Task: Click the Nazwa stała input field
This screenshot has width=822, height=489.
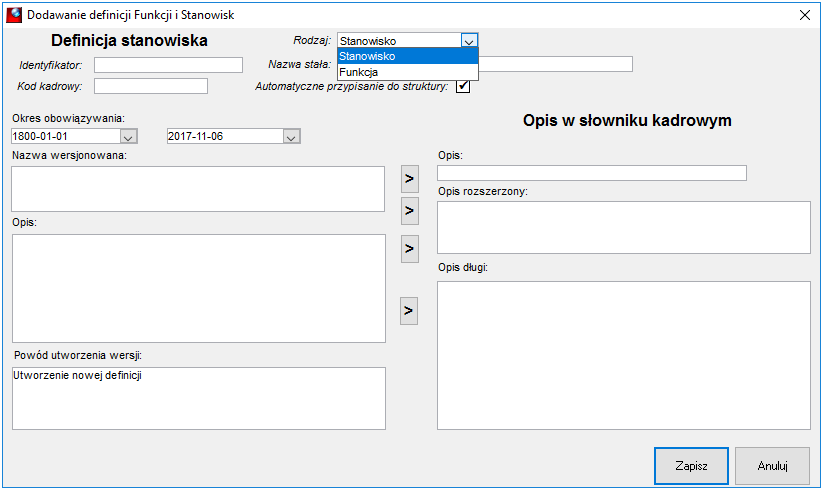Action: coord(555,64)
